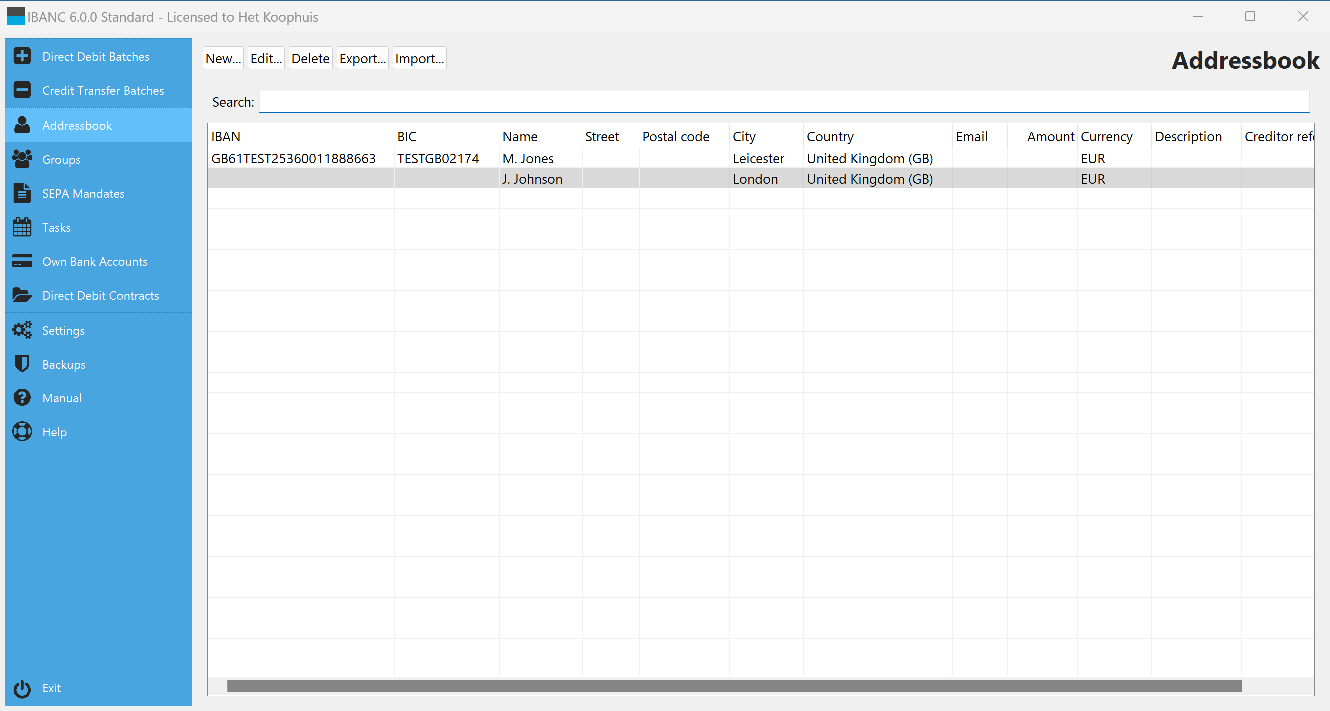Focus the Search input field
The image size is (1330, 711).
pos(783,102)
